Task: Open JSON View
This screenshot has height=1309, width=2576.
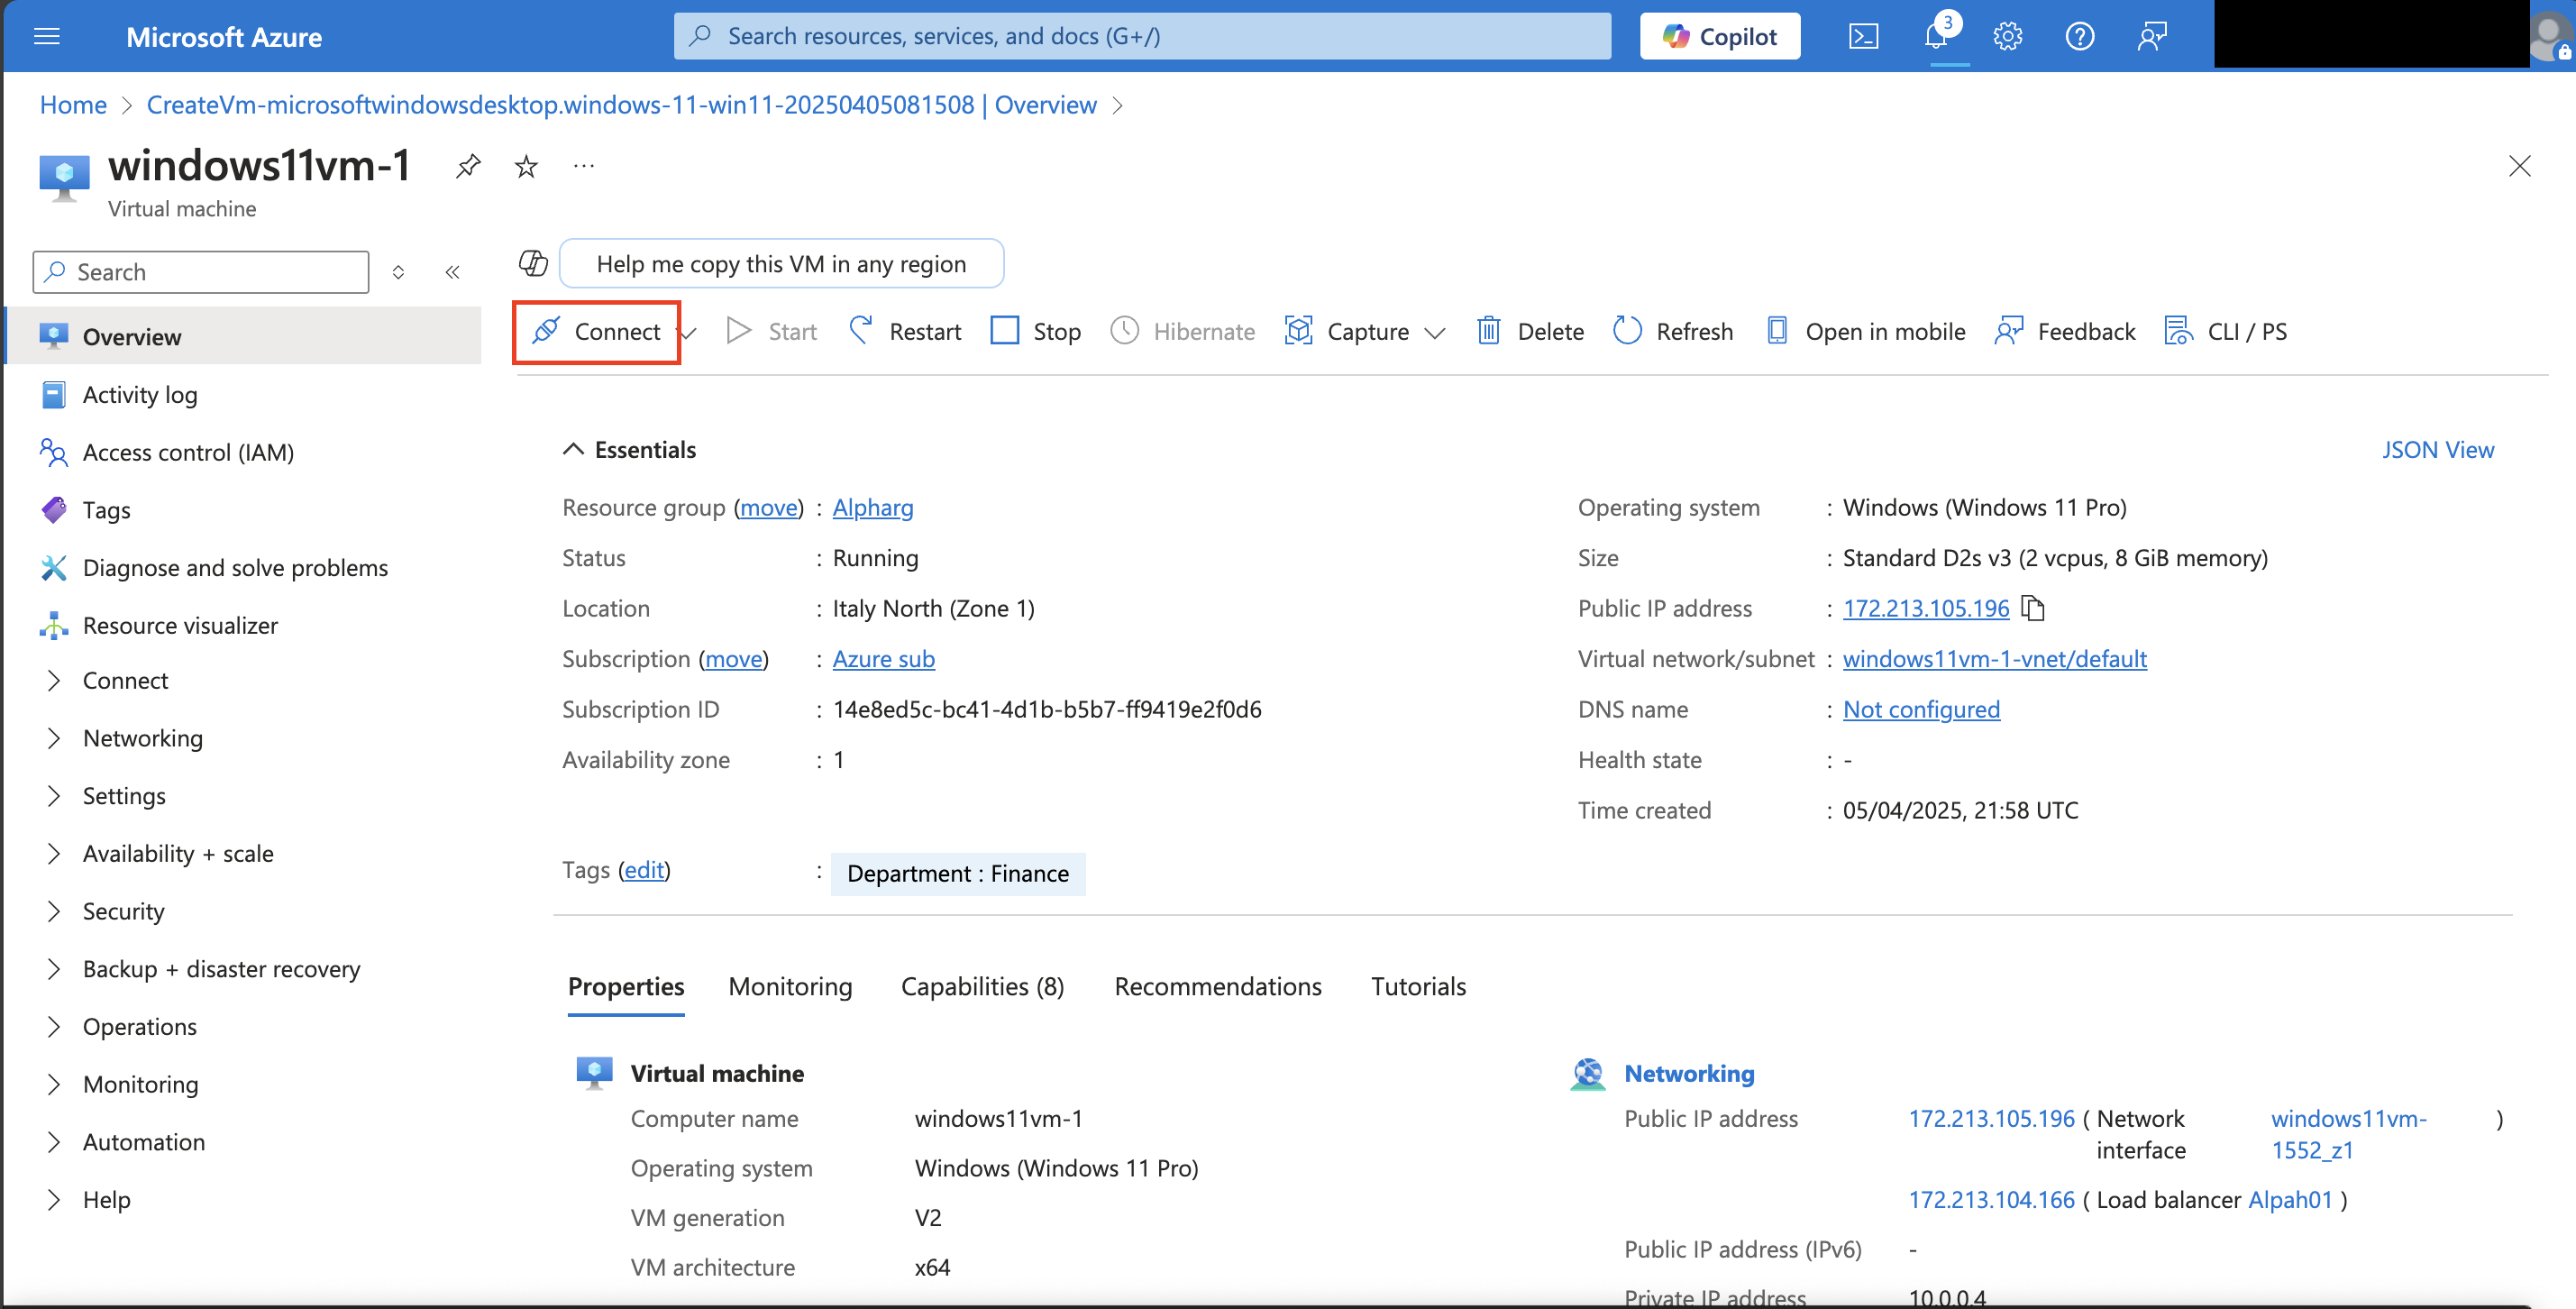Action: (x=2438, y=450)
